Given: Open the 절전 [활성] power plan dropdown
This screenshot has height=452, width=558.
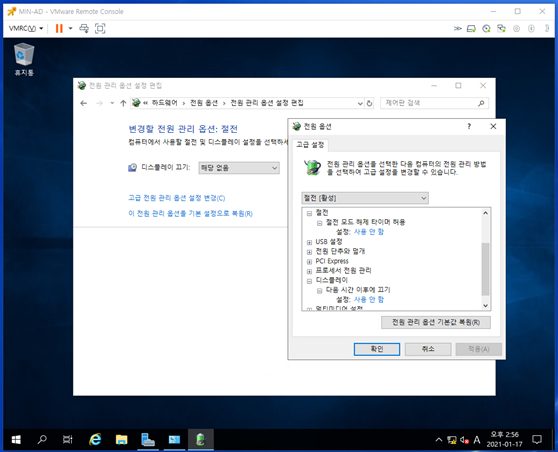Looking at the screenshot, I should point(365,198).
